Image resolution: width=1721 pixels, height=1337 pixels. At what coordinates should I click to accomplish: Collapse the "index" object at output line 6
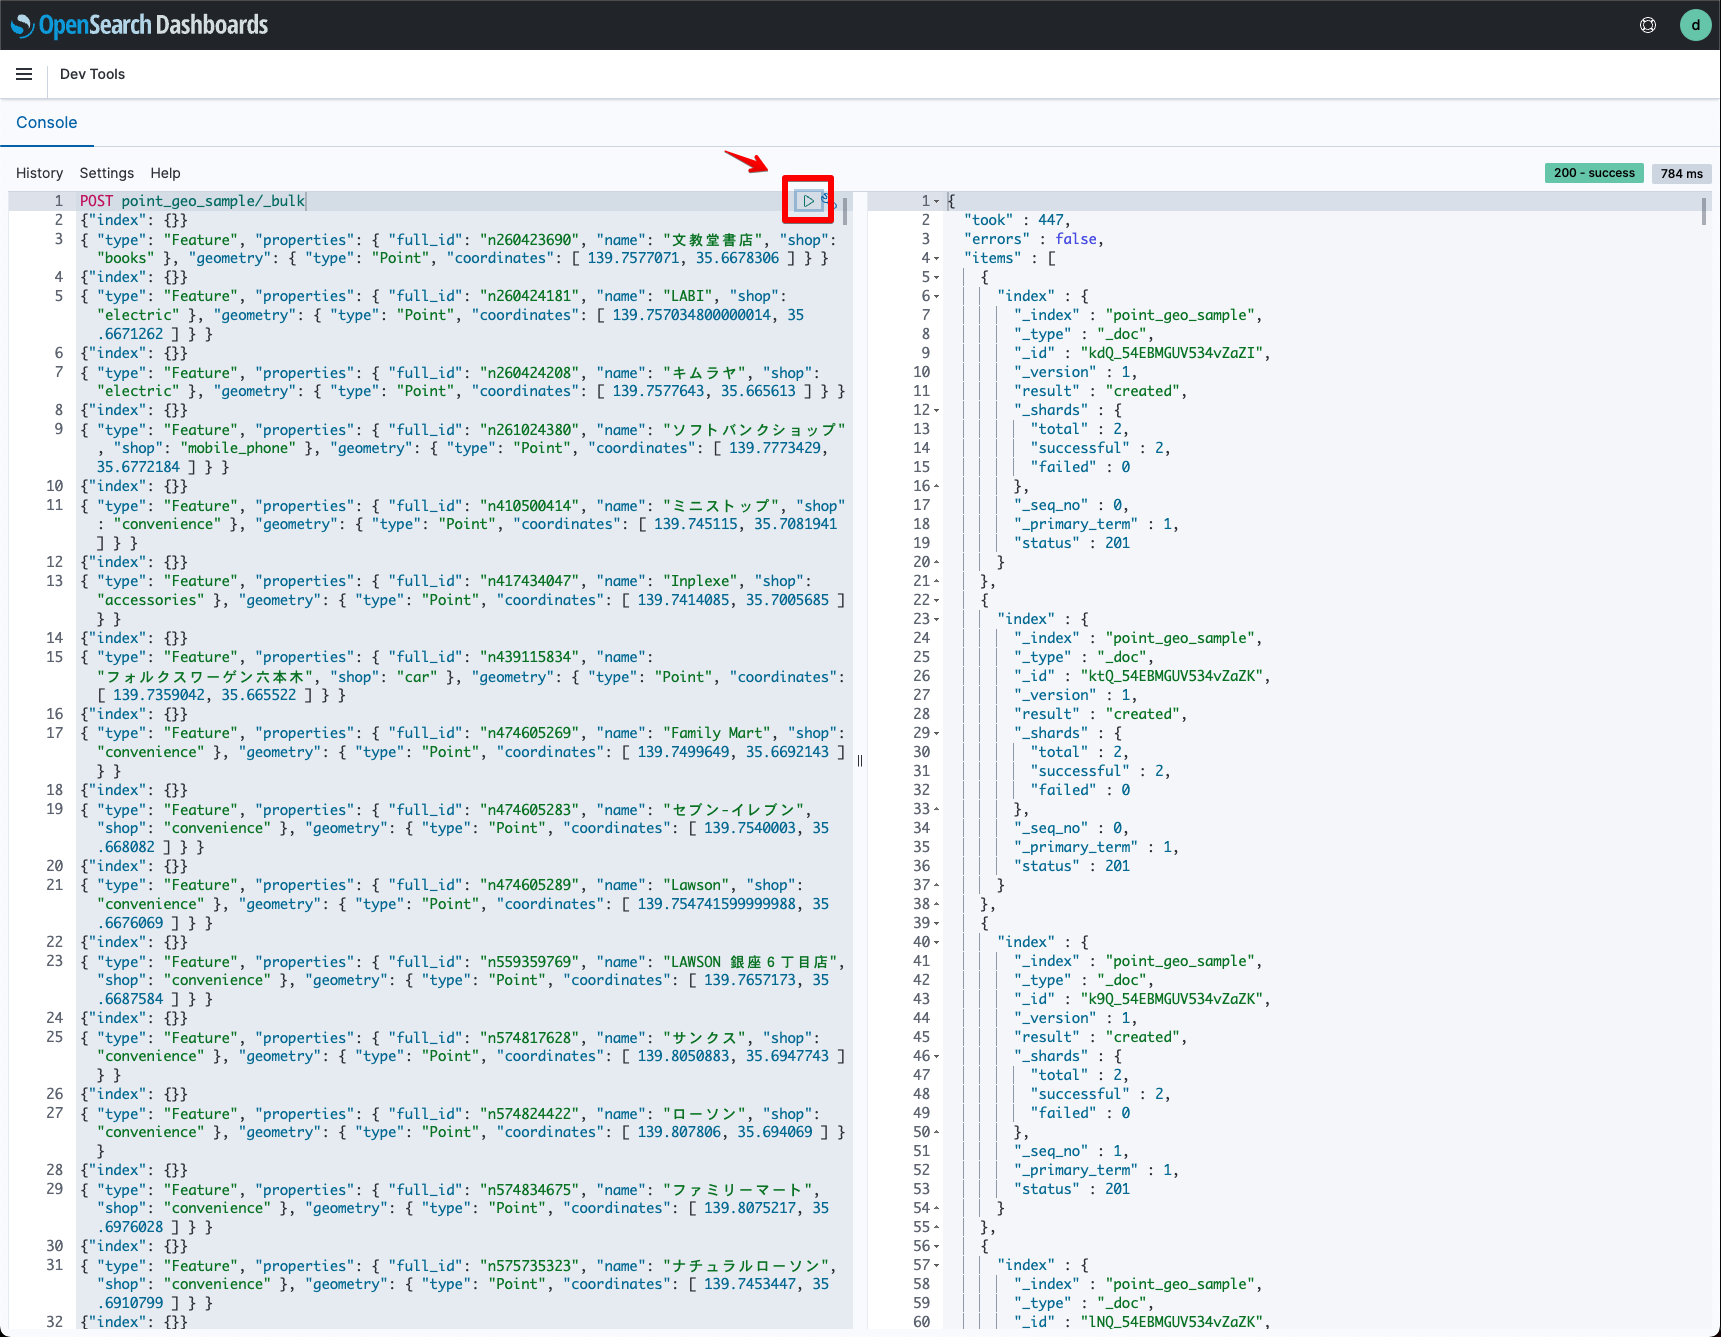point(937,296)
